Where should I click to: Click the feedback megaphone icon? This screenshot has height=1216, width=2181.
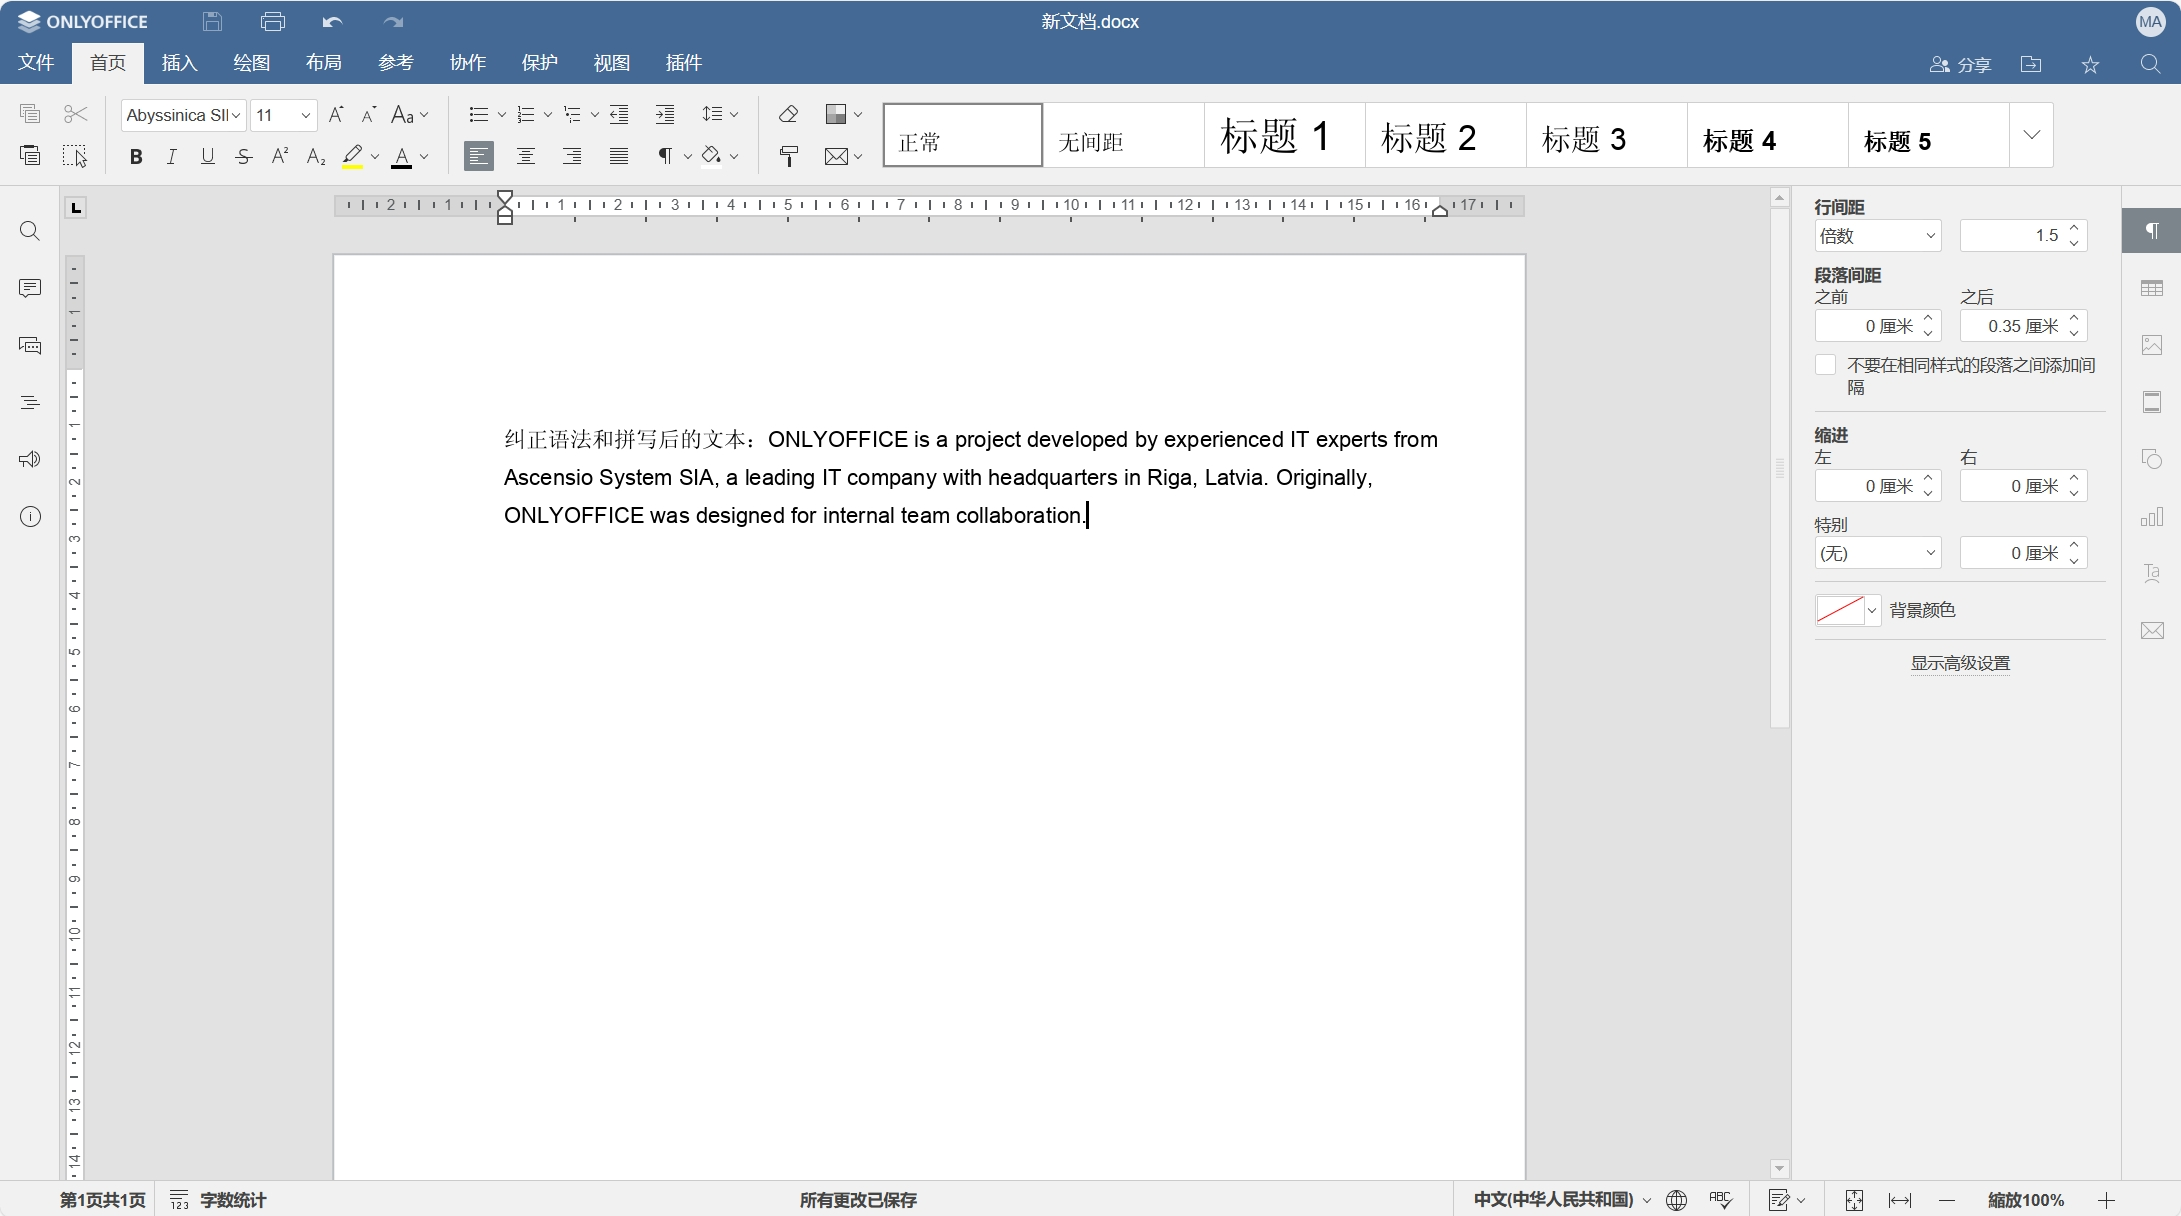coord(30,459)
